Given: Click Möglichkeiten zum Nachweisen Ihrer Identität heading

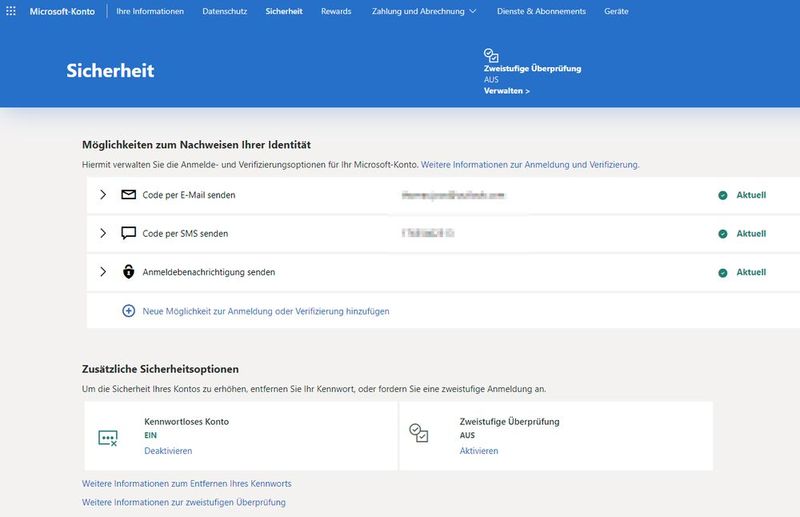Looking at the screenshot, I should tap(196, 145).
